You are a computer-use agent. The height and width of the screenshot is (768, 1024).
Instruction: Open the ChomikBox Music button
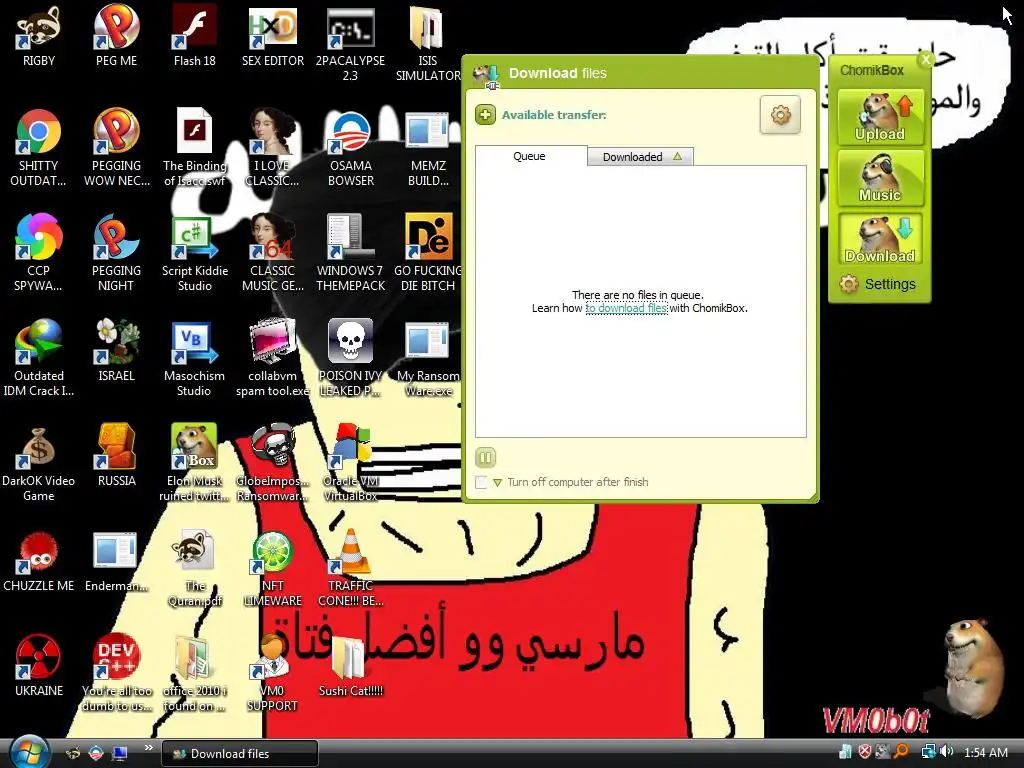click(880, 178)
